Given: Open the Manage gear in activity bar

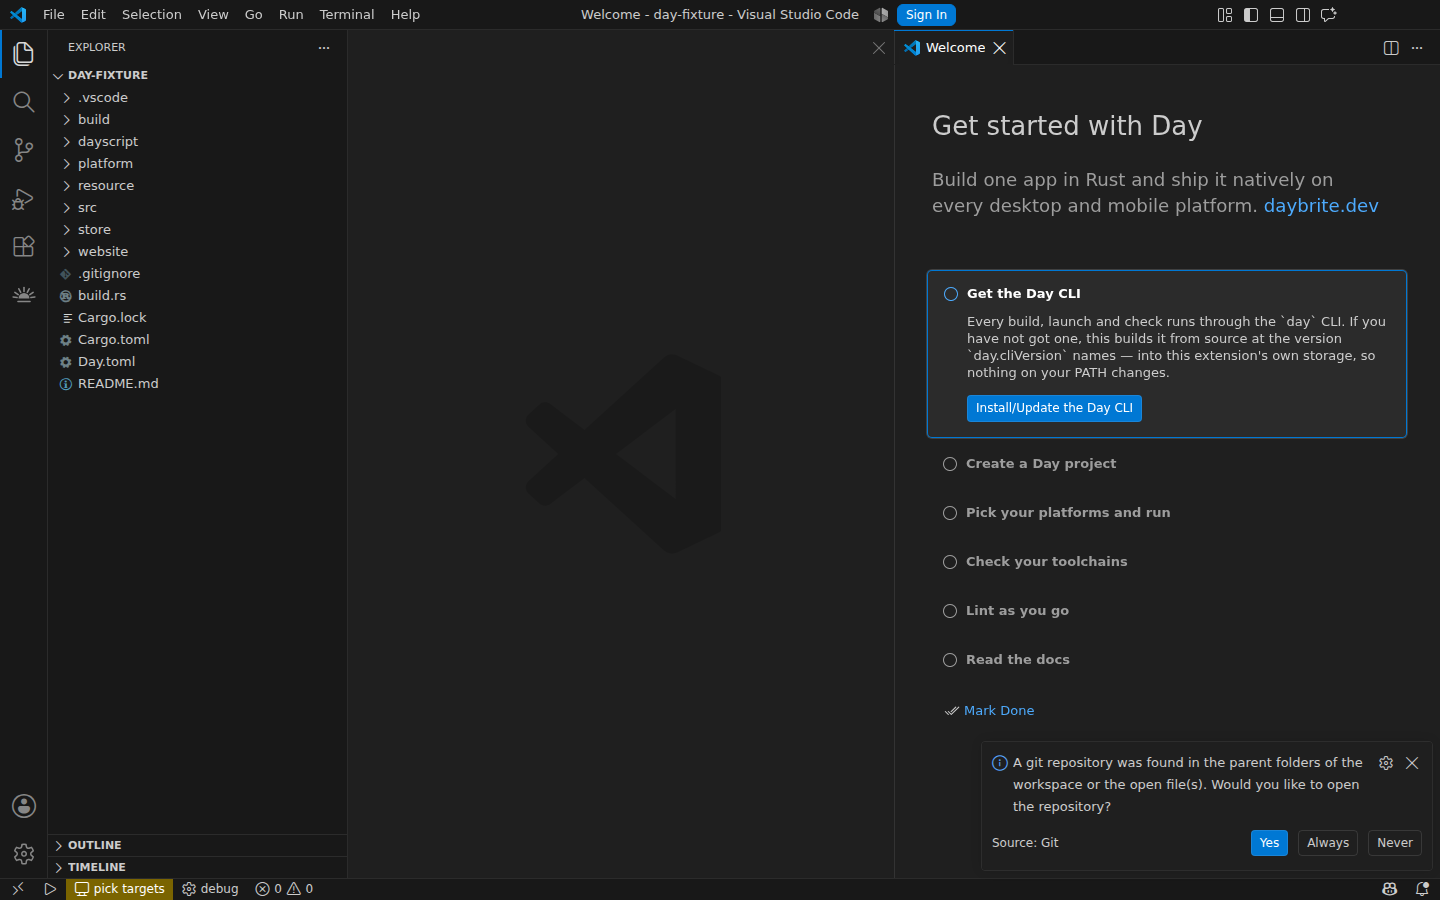Looking at the screenshot, I should click(x=24, y=854).
